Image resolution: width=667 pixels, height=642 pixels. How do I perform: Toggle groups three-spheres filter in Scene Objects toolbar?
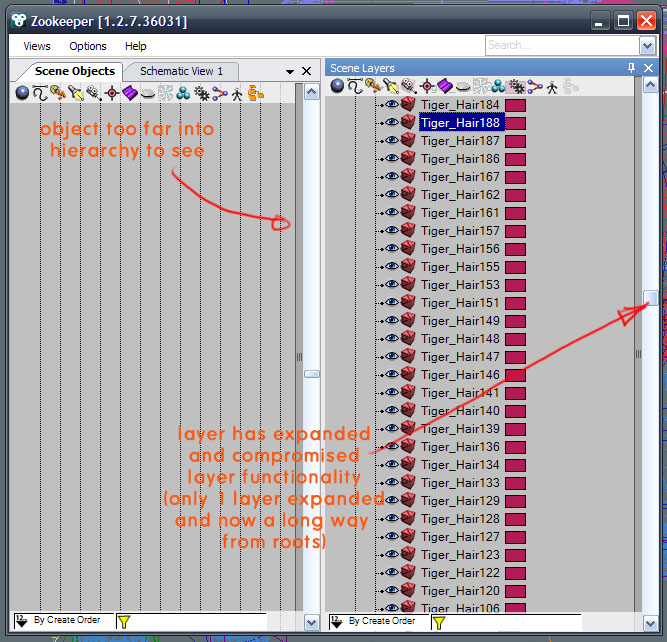(183, 93)
